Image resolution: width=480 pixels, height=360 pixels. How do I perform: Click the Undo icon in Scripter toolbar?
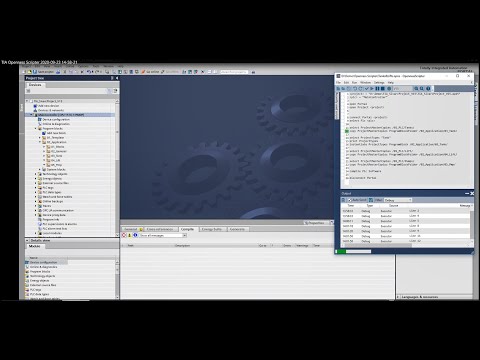pos(355,89)
